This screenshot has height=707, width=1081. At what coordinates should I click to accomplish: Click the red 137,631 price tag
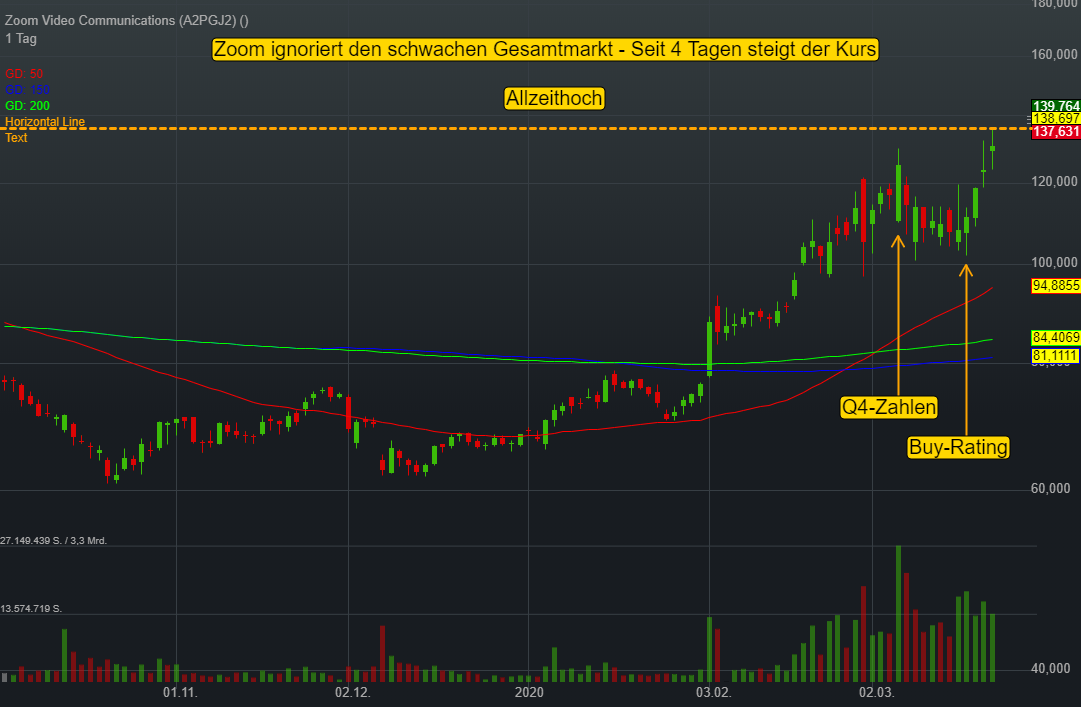pos(1055,132)
